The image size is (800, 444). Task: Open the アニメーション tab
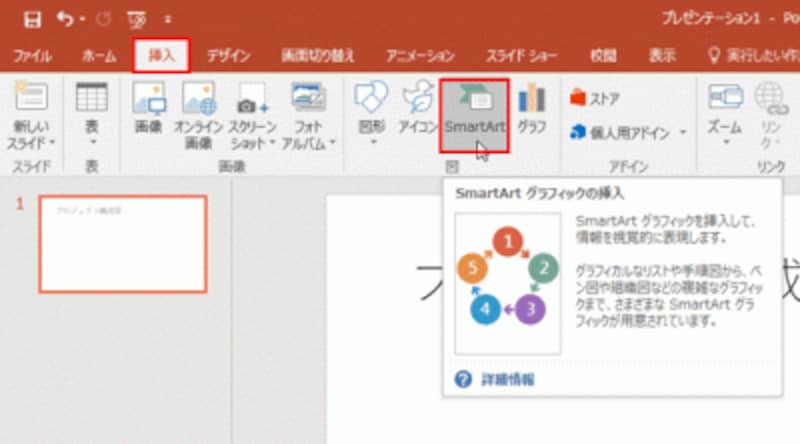click(x=420, y=55)
